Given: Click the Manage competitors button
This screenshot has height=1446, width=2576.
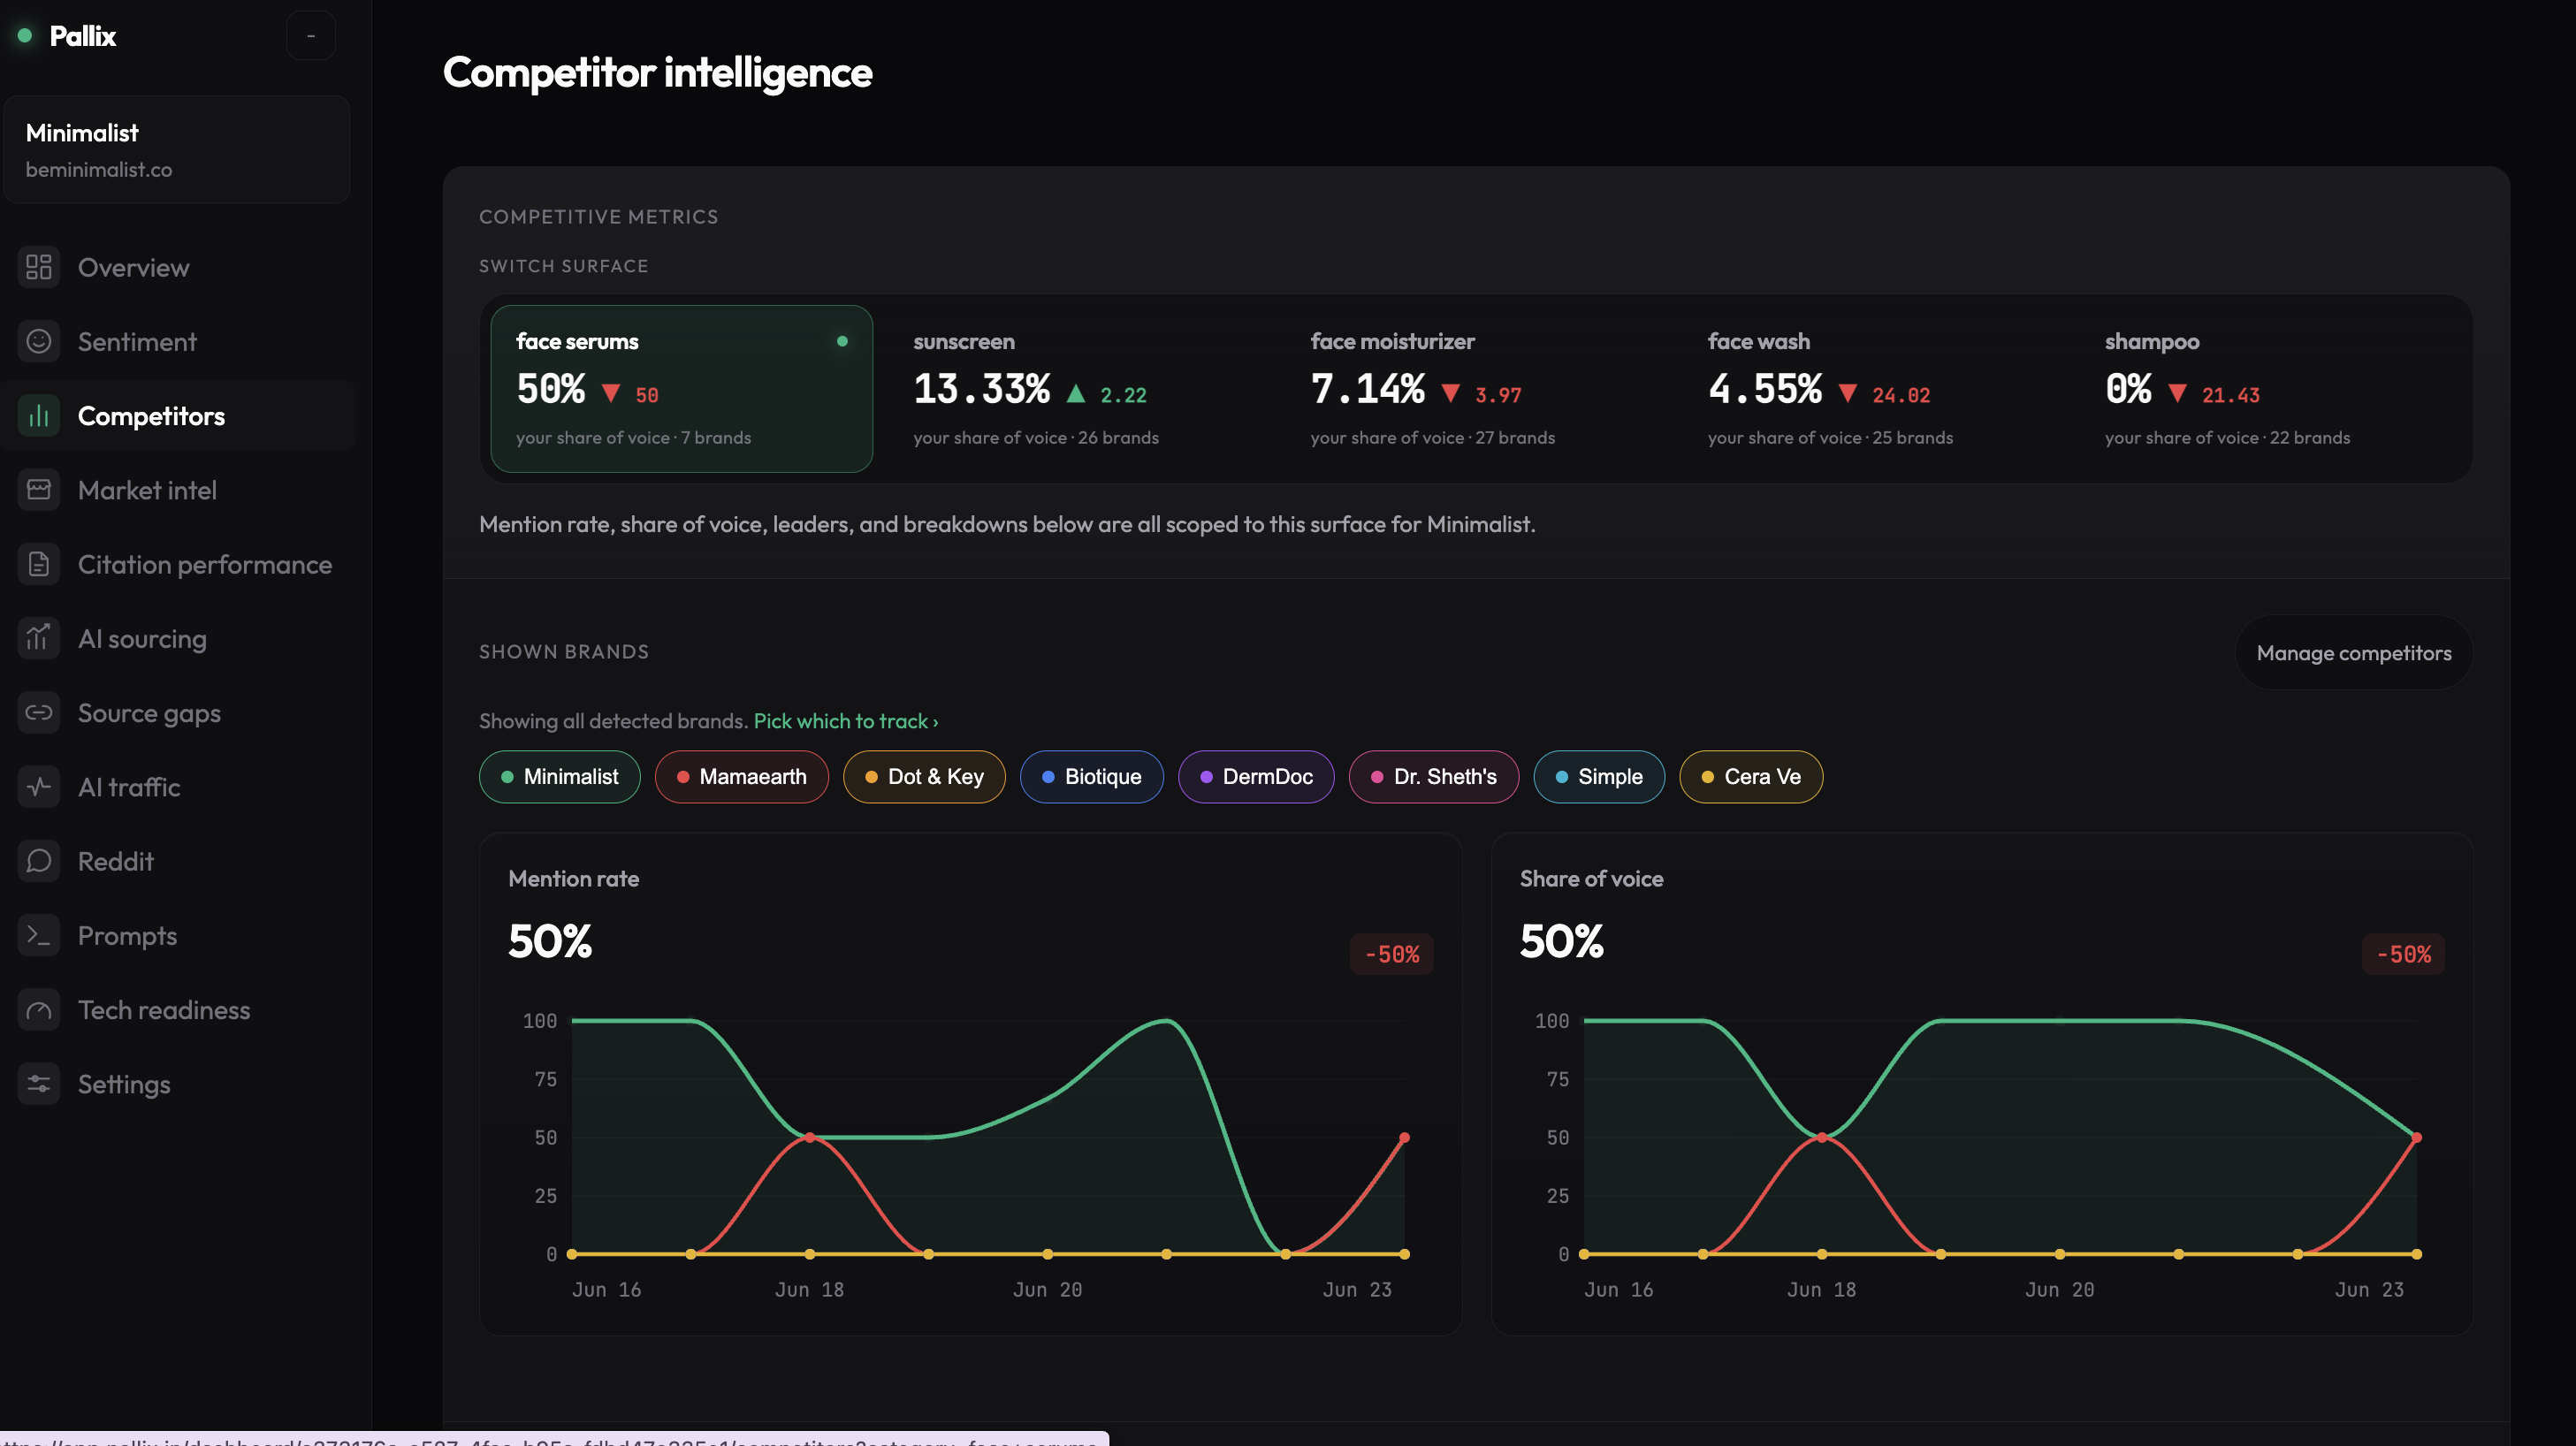Looking at the screenshot, I should pyautogui.click(x=2353, y=652).
